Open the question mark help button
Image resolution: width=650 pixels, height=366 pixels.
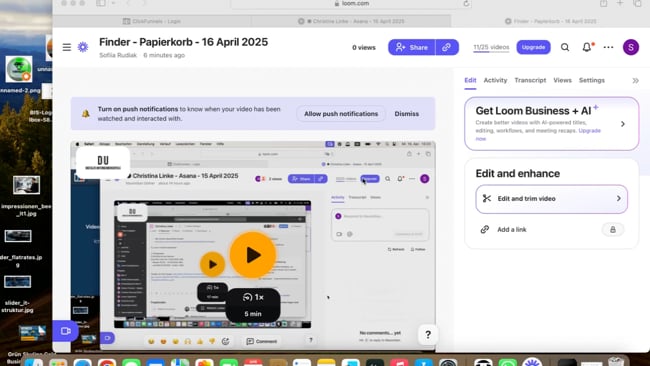pos(428,334)
